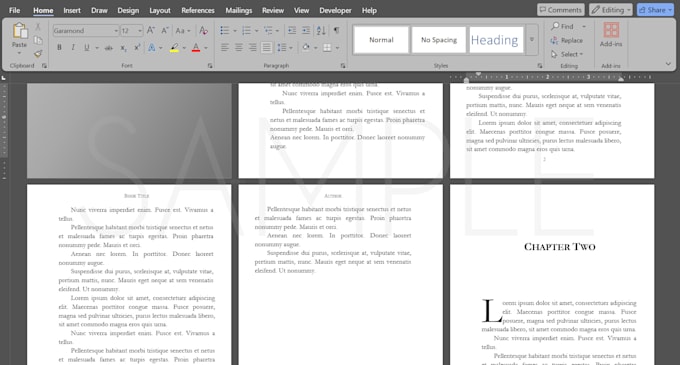This screenshot has width=680, height=365.
Task: Click the Multilevel list icon
Action: coord(268,30)
